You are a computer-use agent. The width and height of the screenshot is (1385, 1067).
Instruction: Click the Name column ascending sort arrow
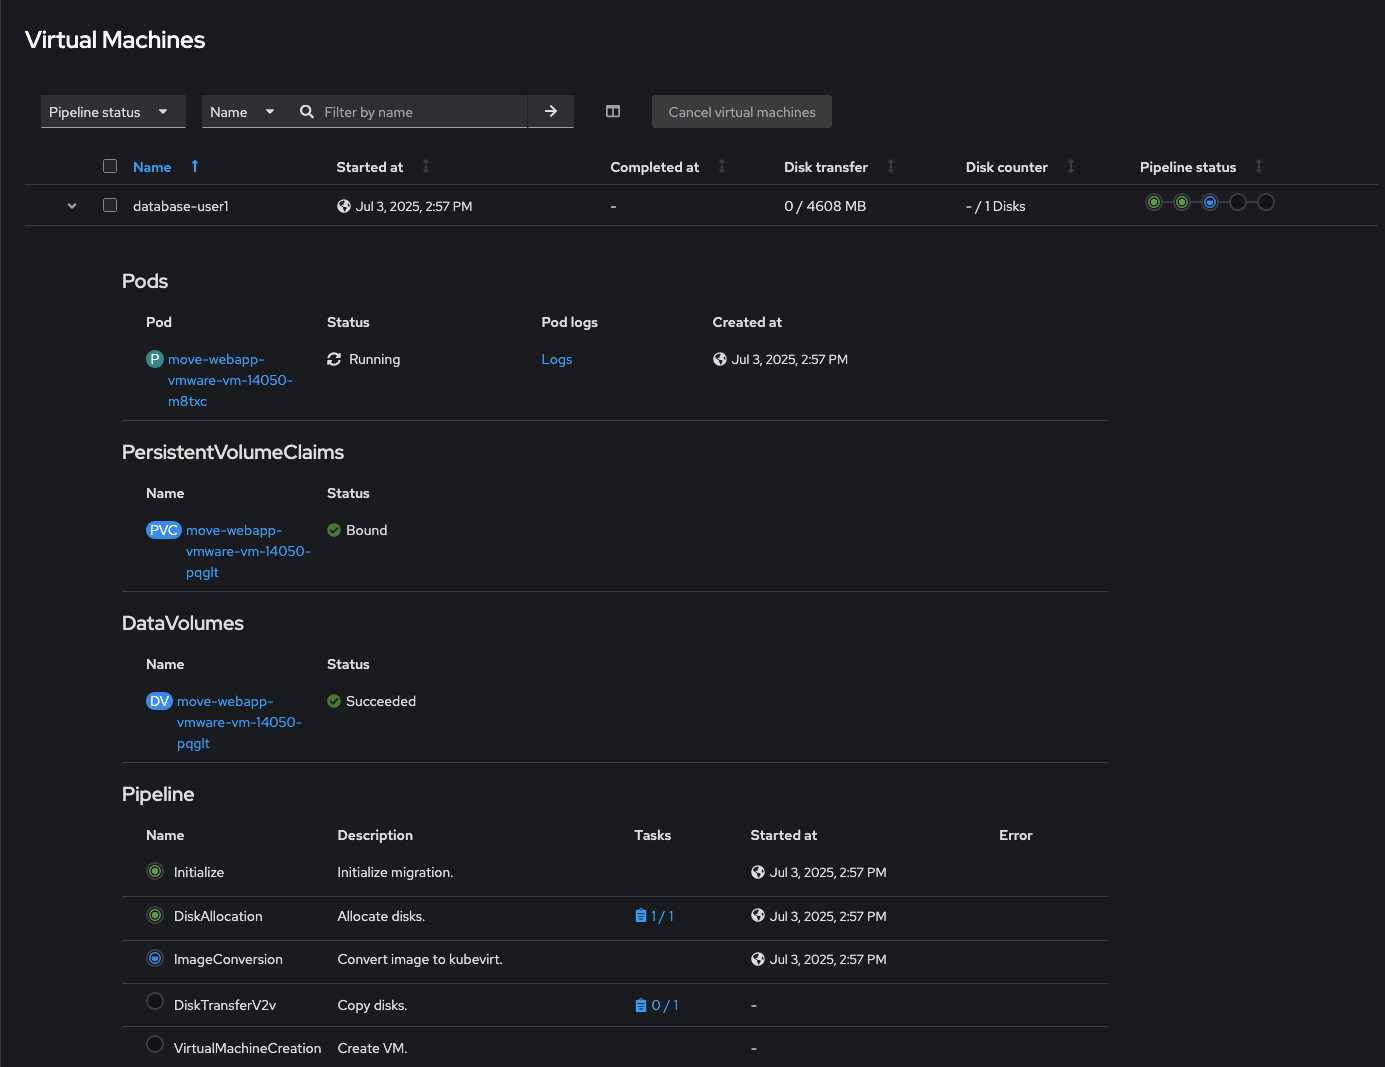195,166
